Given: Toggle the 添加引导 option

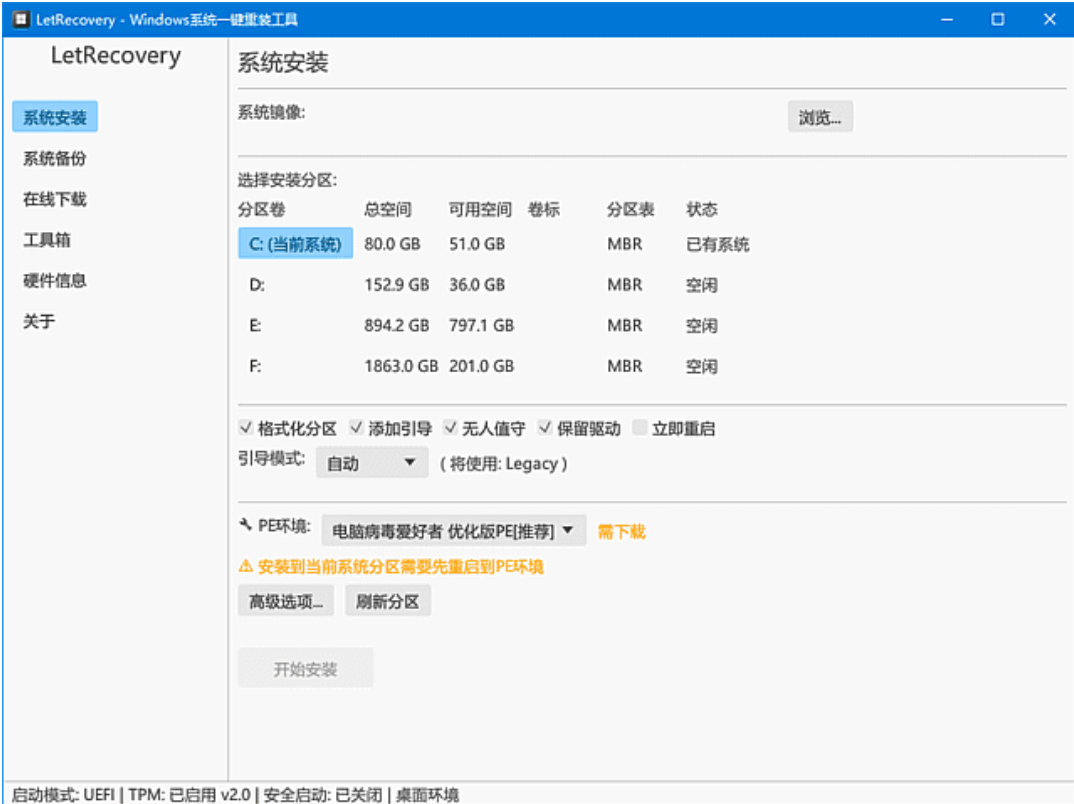Looking at the screenshot, I should (x=355, y=428).
